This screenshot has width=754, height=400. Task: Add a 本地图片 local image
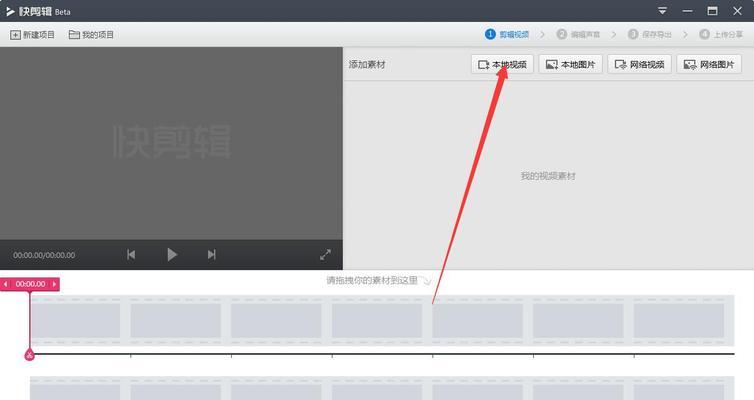coord(571,64)
